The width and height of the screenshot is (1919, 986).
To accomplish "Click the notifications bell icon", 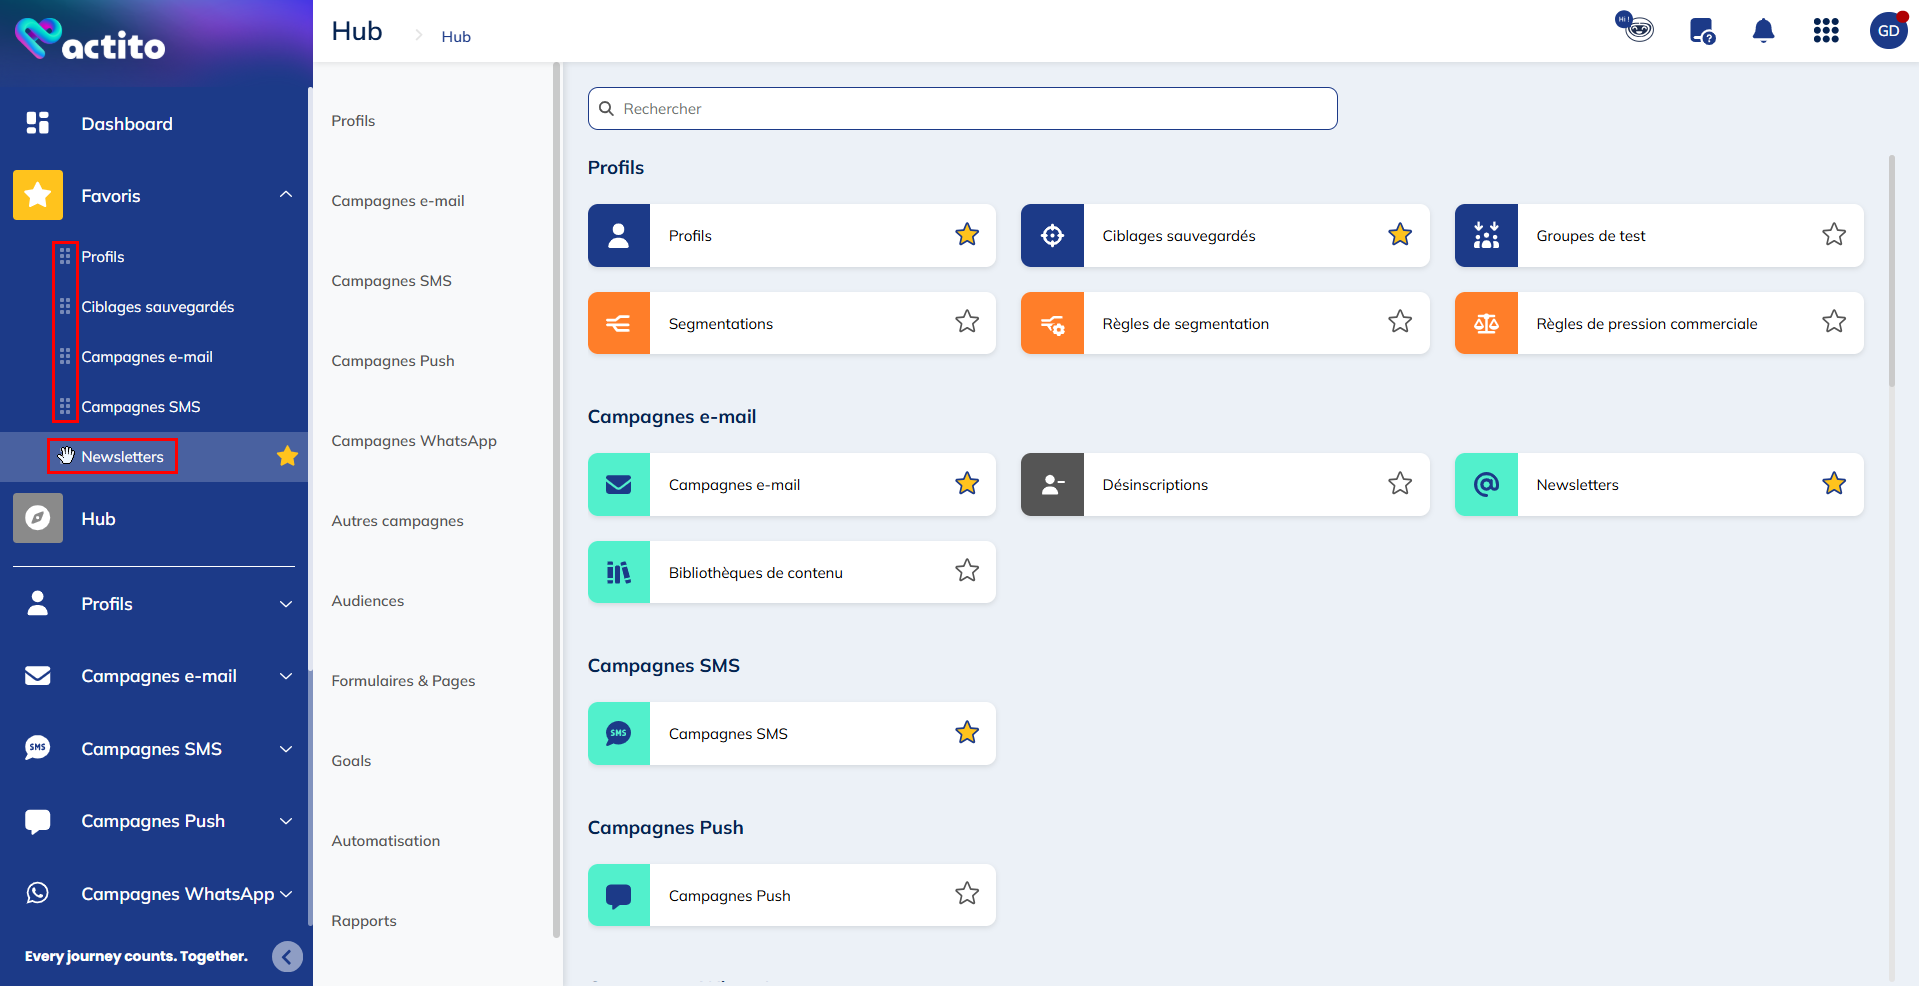I will [x=1763, y=31].
